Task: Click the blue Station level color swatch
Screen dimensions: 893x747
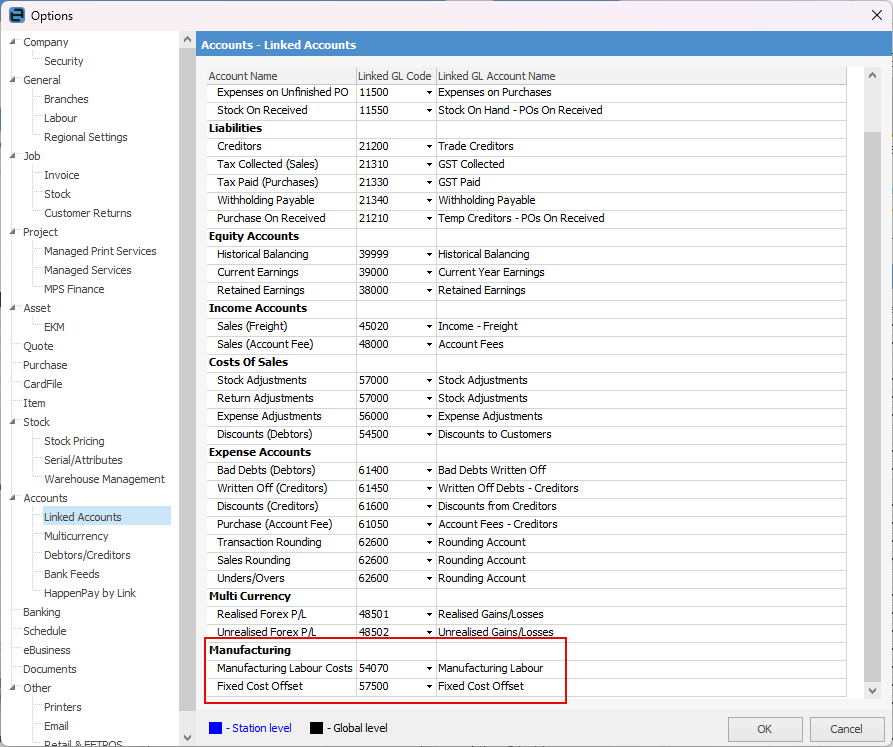Action: pos(216,728)
